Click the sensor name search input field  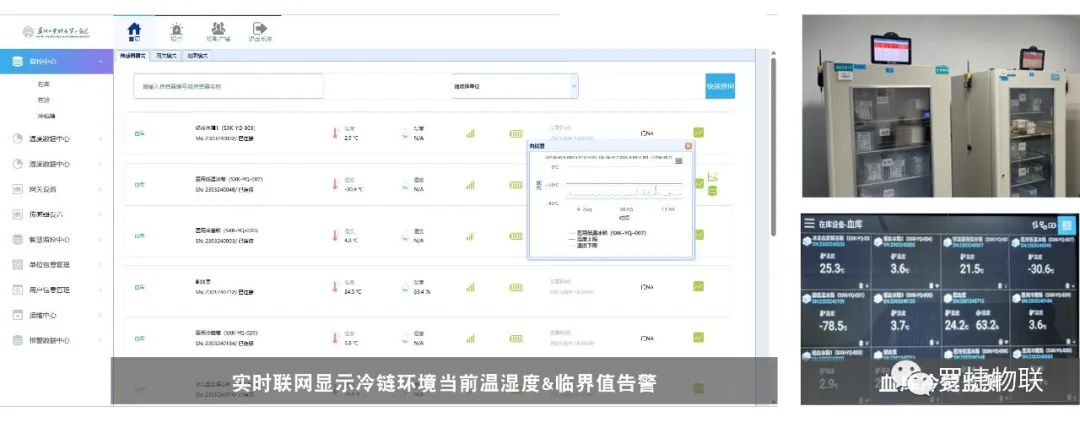(x=228, y=86)
